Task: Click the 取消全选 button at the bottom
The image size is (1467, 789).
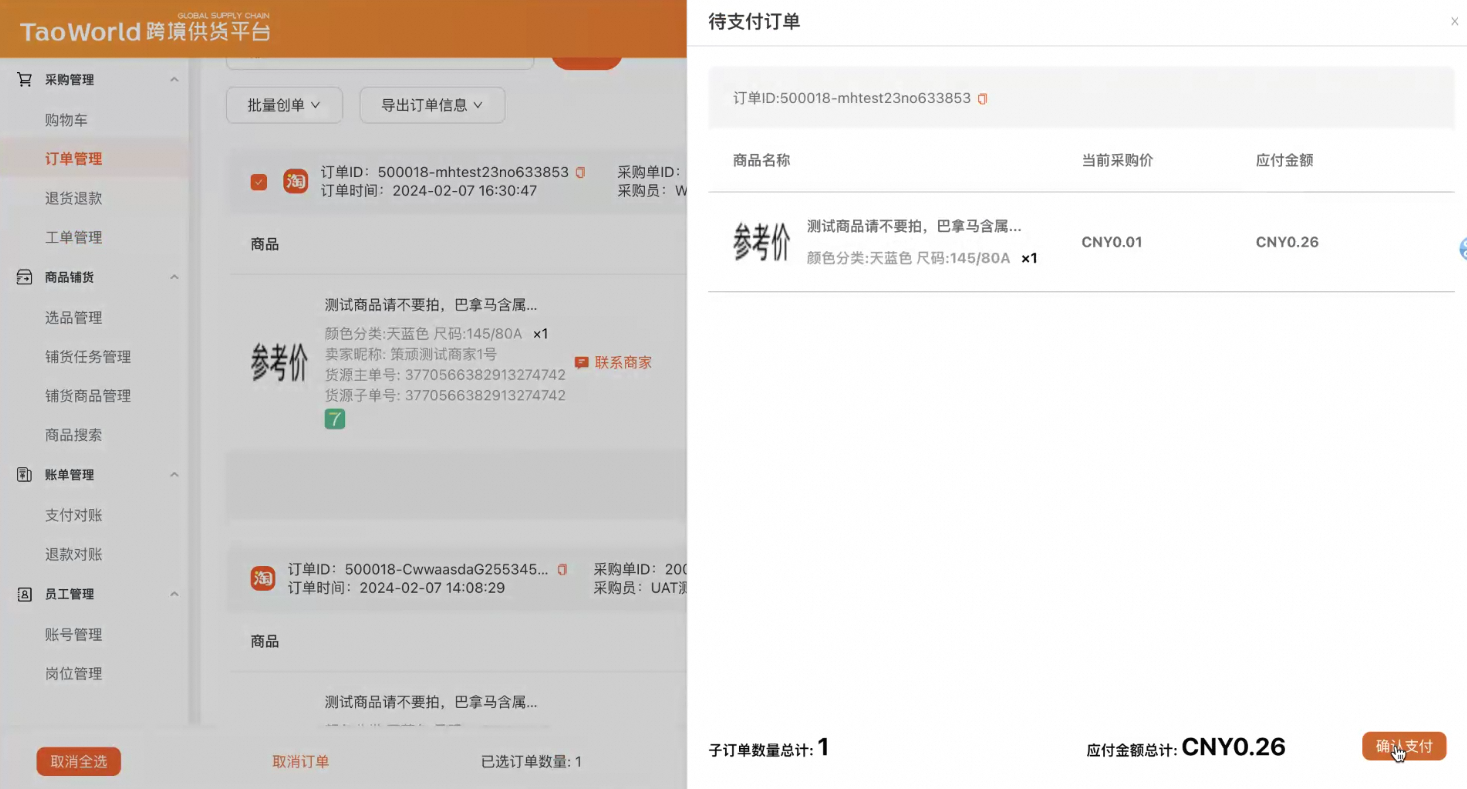Action: pyautogui.click(x=78, y=761)
